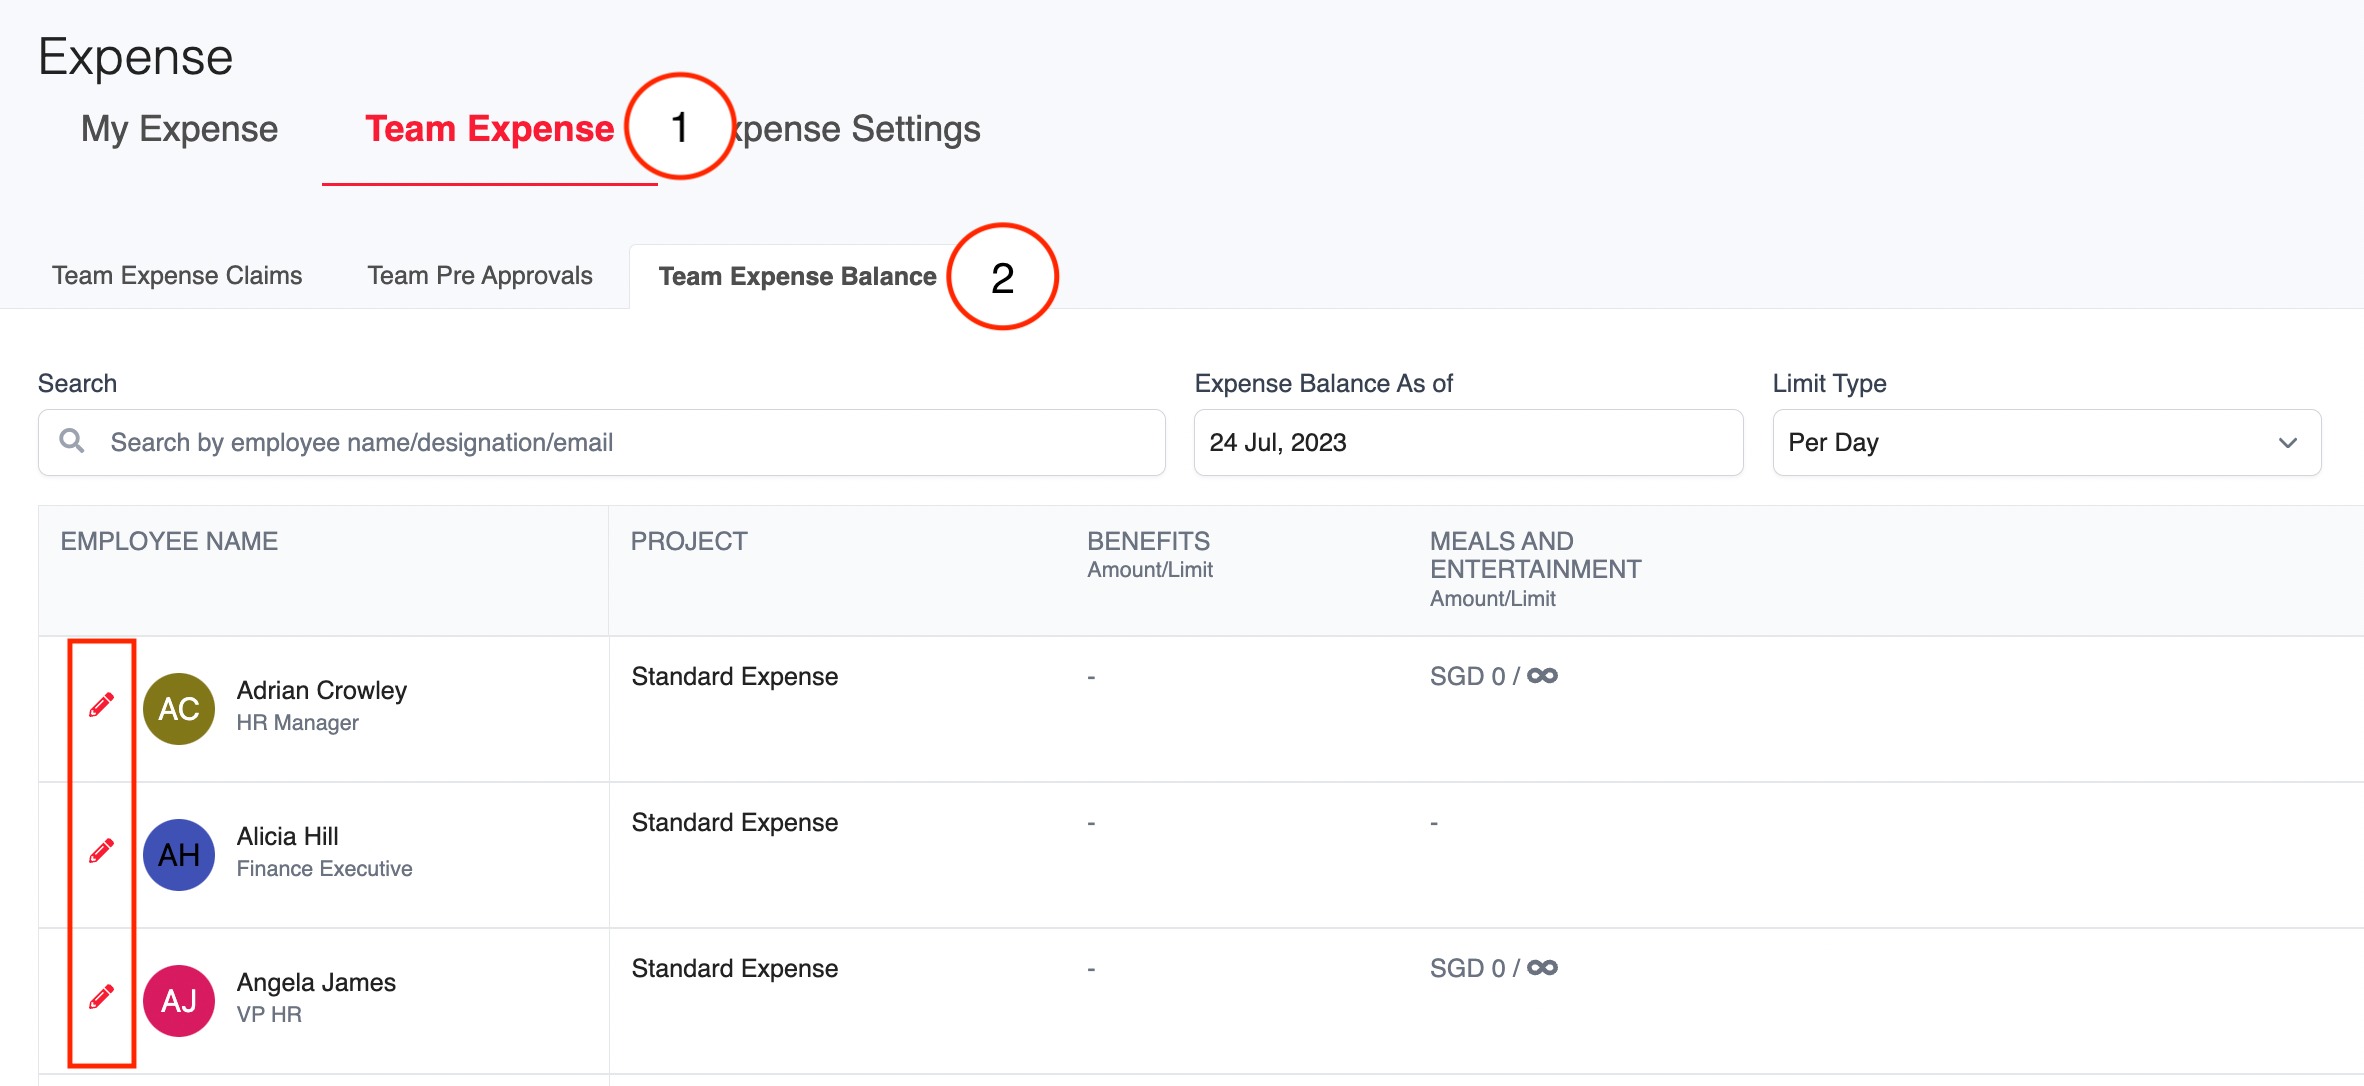Select the Team Expense tab
The width and height of the screenshot is (2364, 1086).
pos(489,129)
